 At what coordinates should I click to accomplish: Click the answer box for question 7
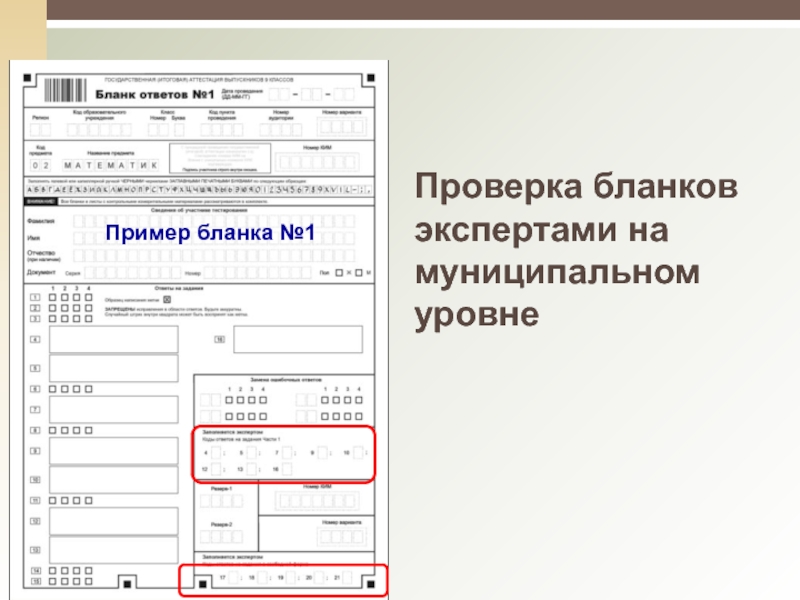[114, 409]
